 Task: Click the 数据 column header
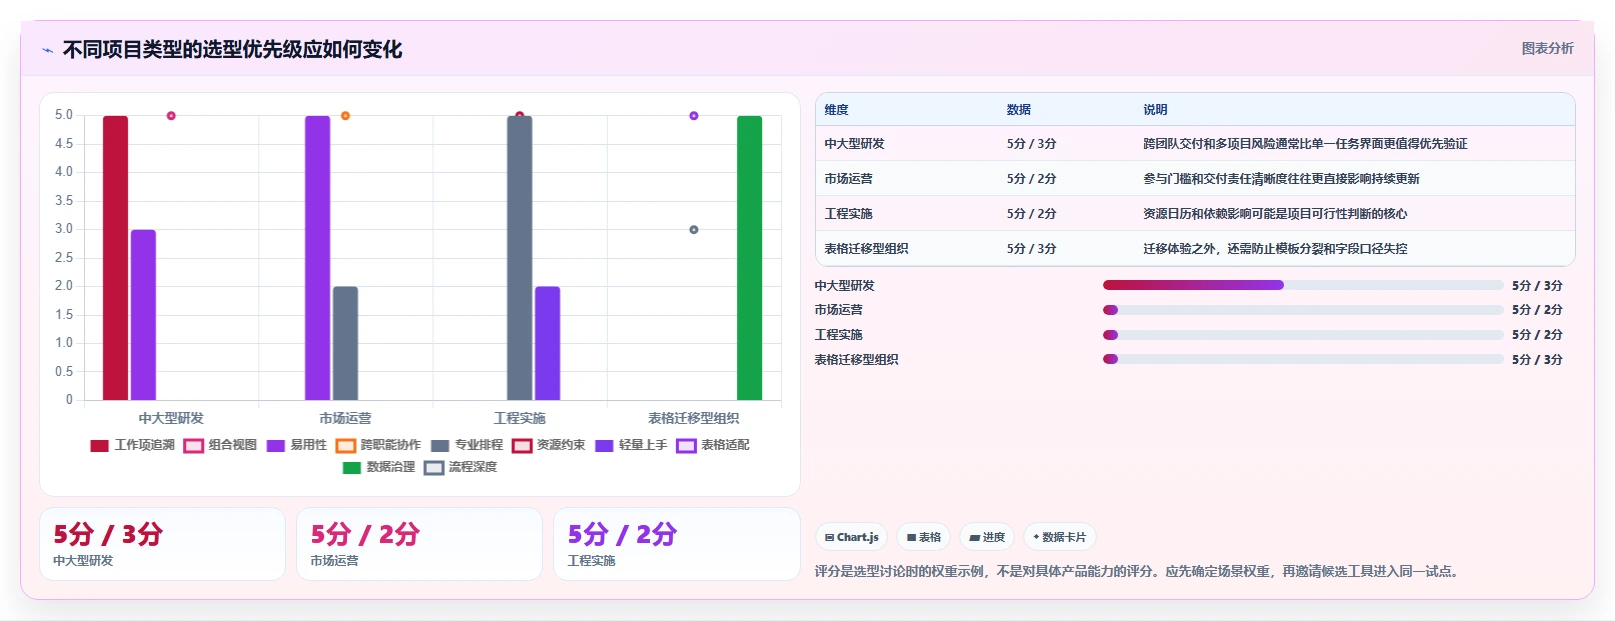pyautogui.click(x=1019, y=110)
